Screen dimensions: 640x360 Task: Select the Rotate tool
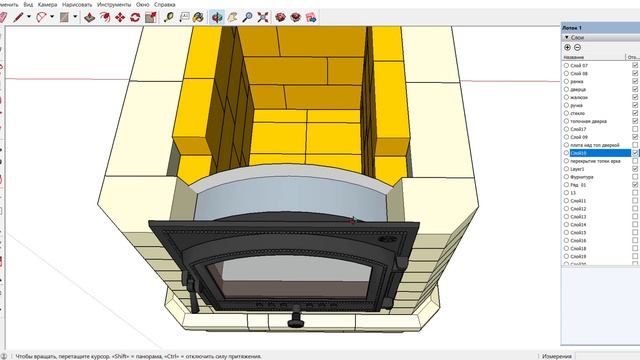click(x=135, y=17)
